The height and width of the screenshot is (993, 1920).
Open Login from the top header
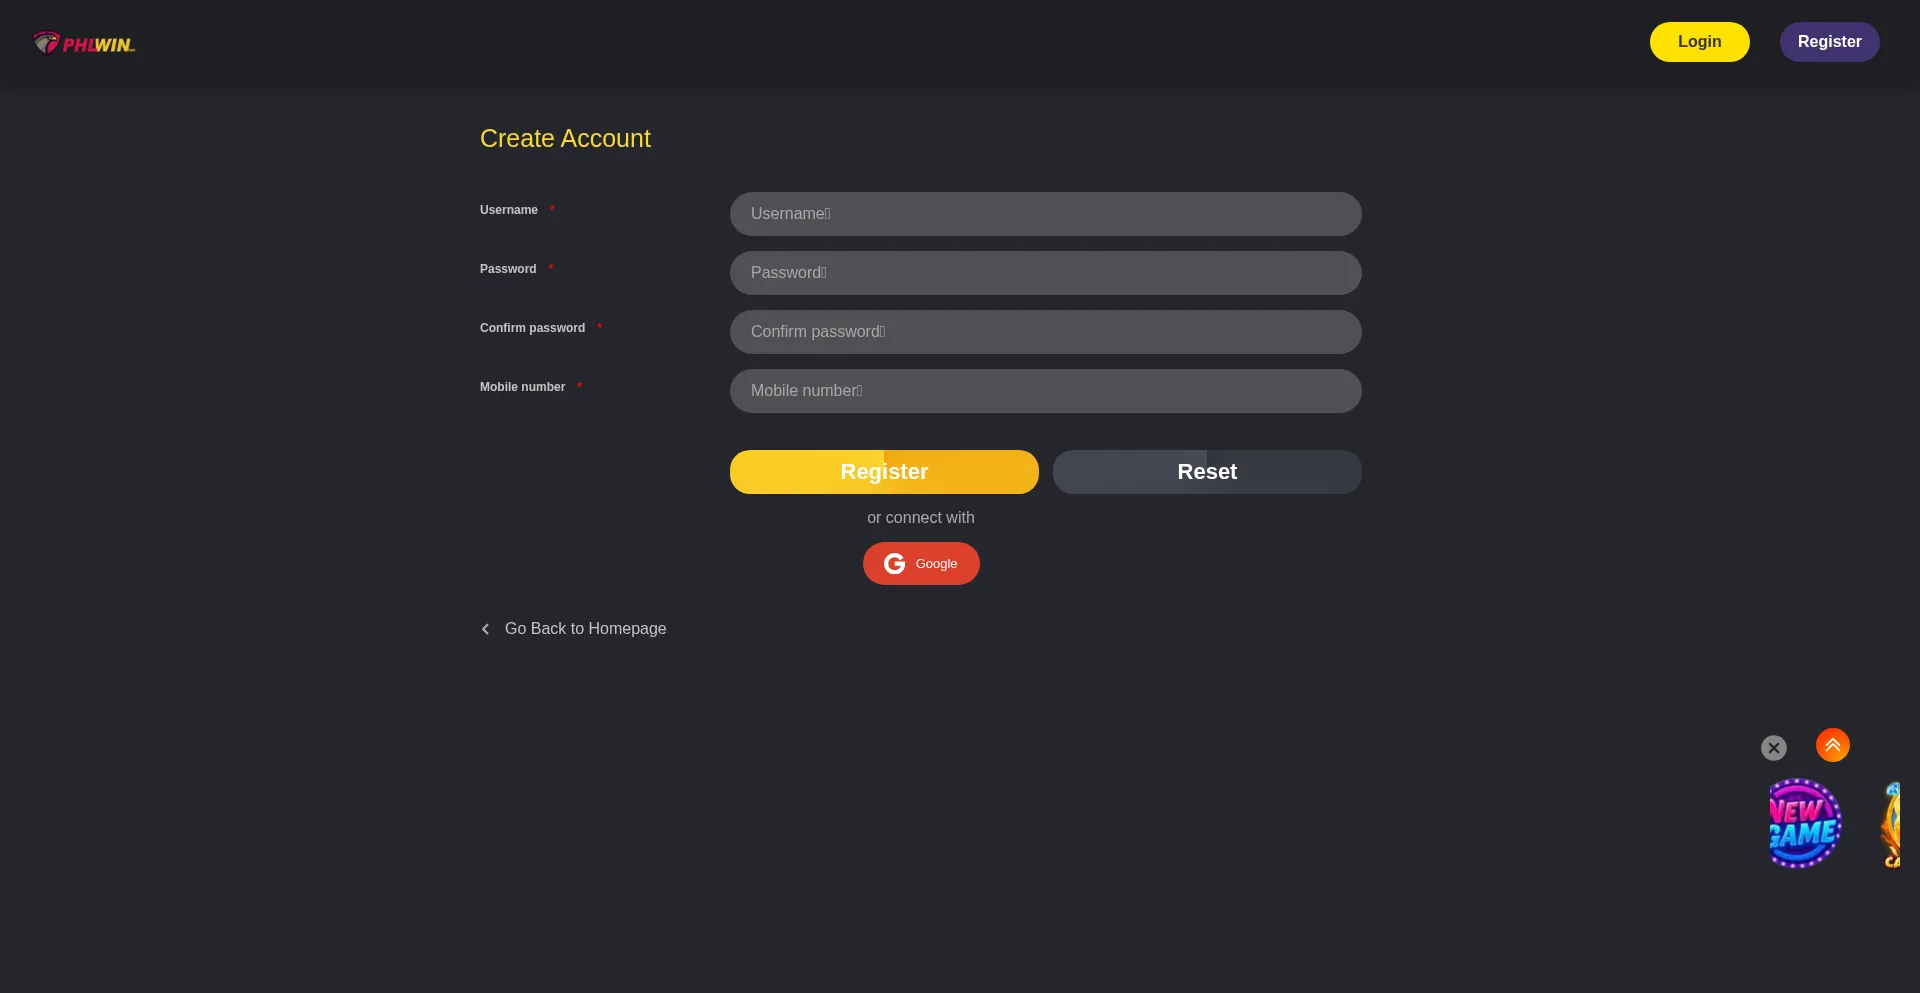[x=1699, y=42]
